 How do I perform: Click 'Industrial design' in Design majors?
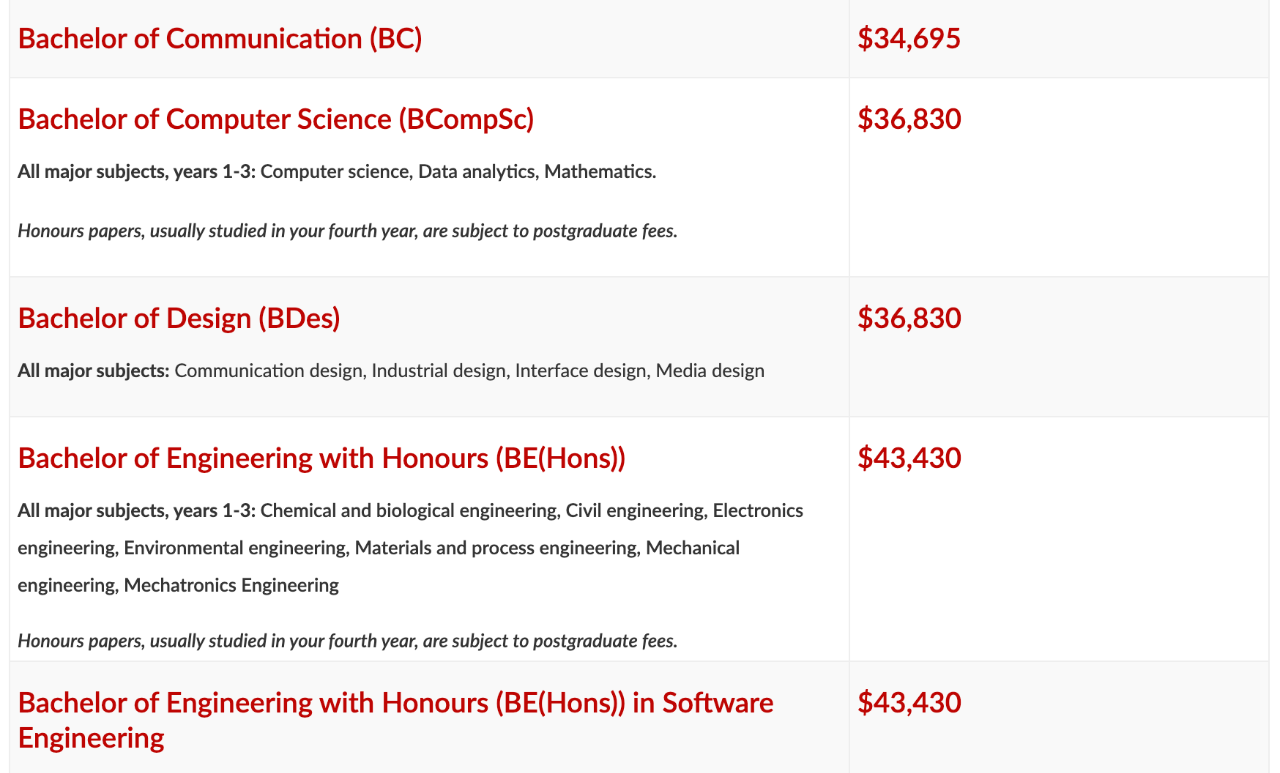coord(438,371)
